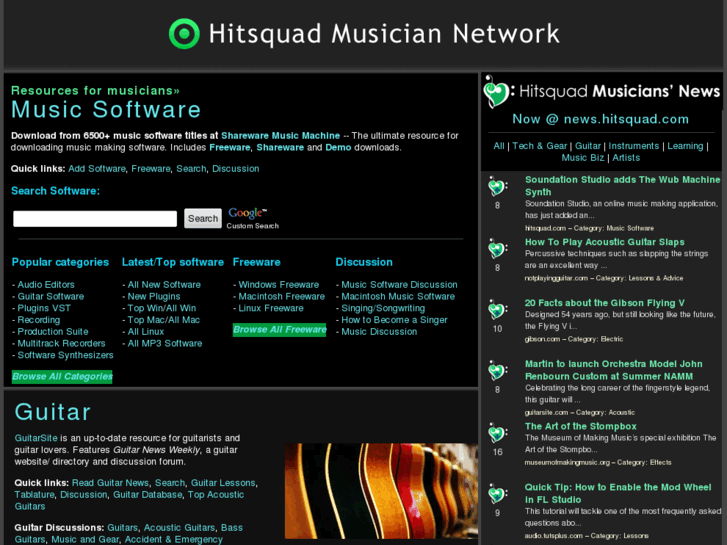This screenshot has width=727, height=545.
Task: Open Martin Orchestra Model John Renbourn headline
Action: pyautogui.click(x=613, y=370)
